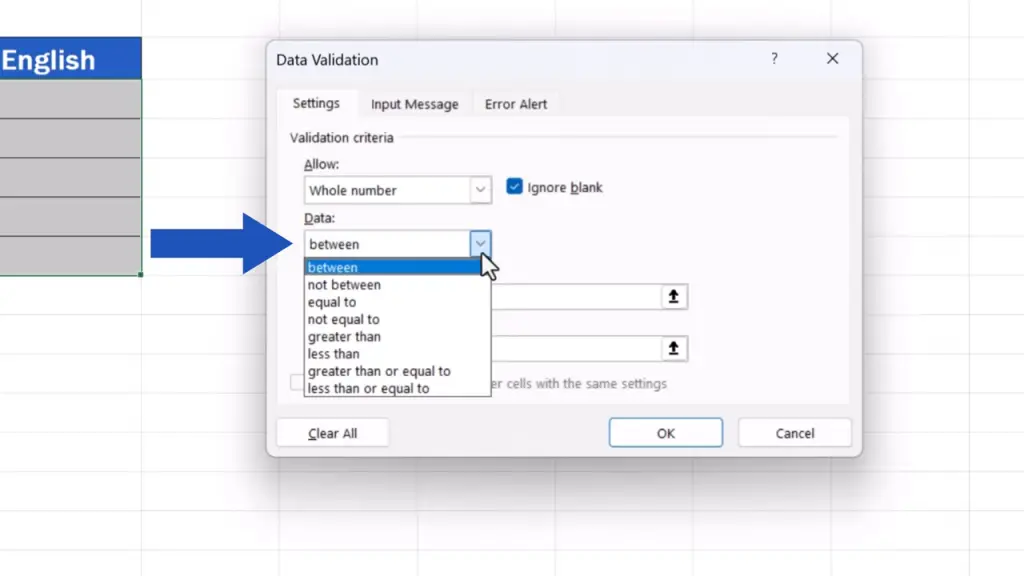Switch to the Input Message tab

414,104
